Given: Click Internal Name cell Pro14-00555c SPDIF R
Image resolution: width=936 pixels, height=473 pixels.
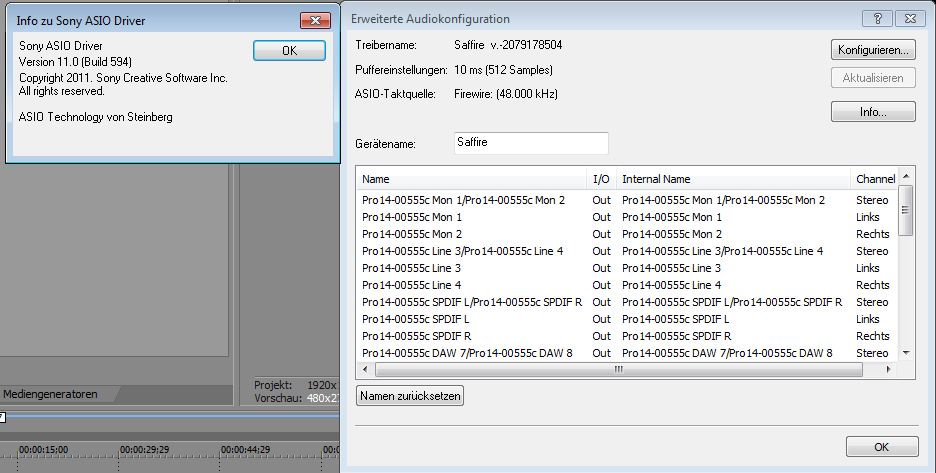Looking at the screenshot, I should (x=677, y=336).
